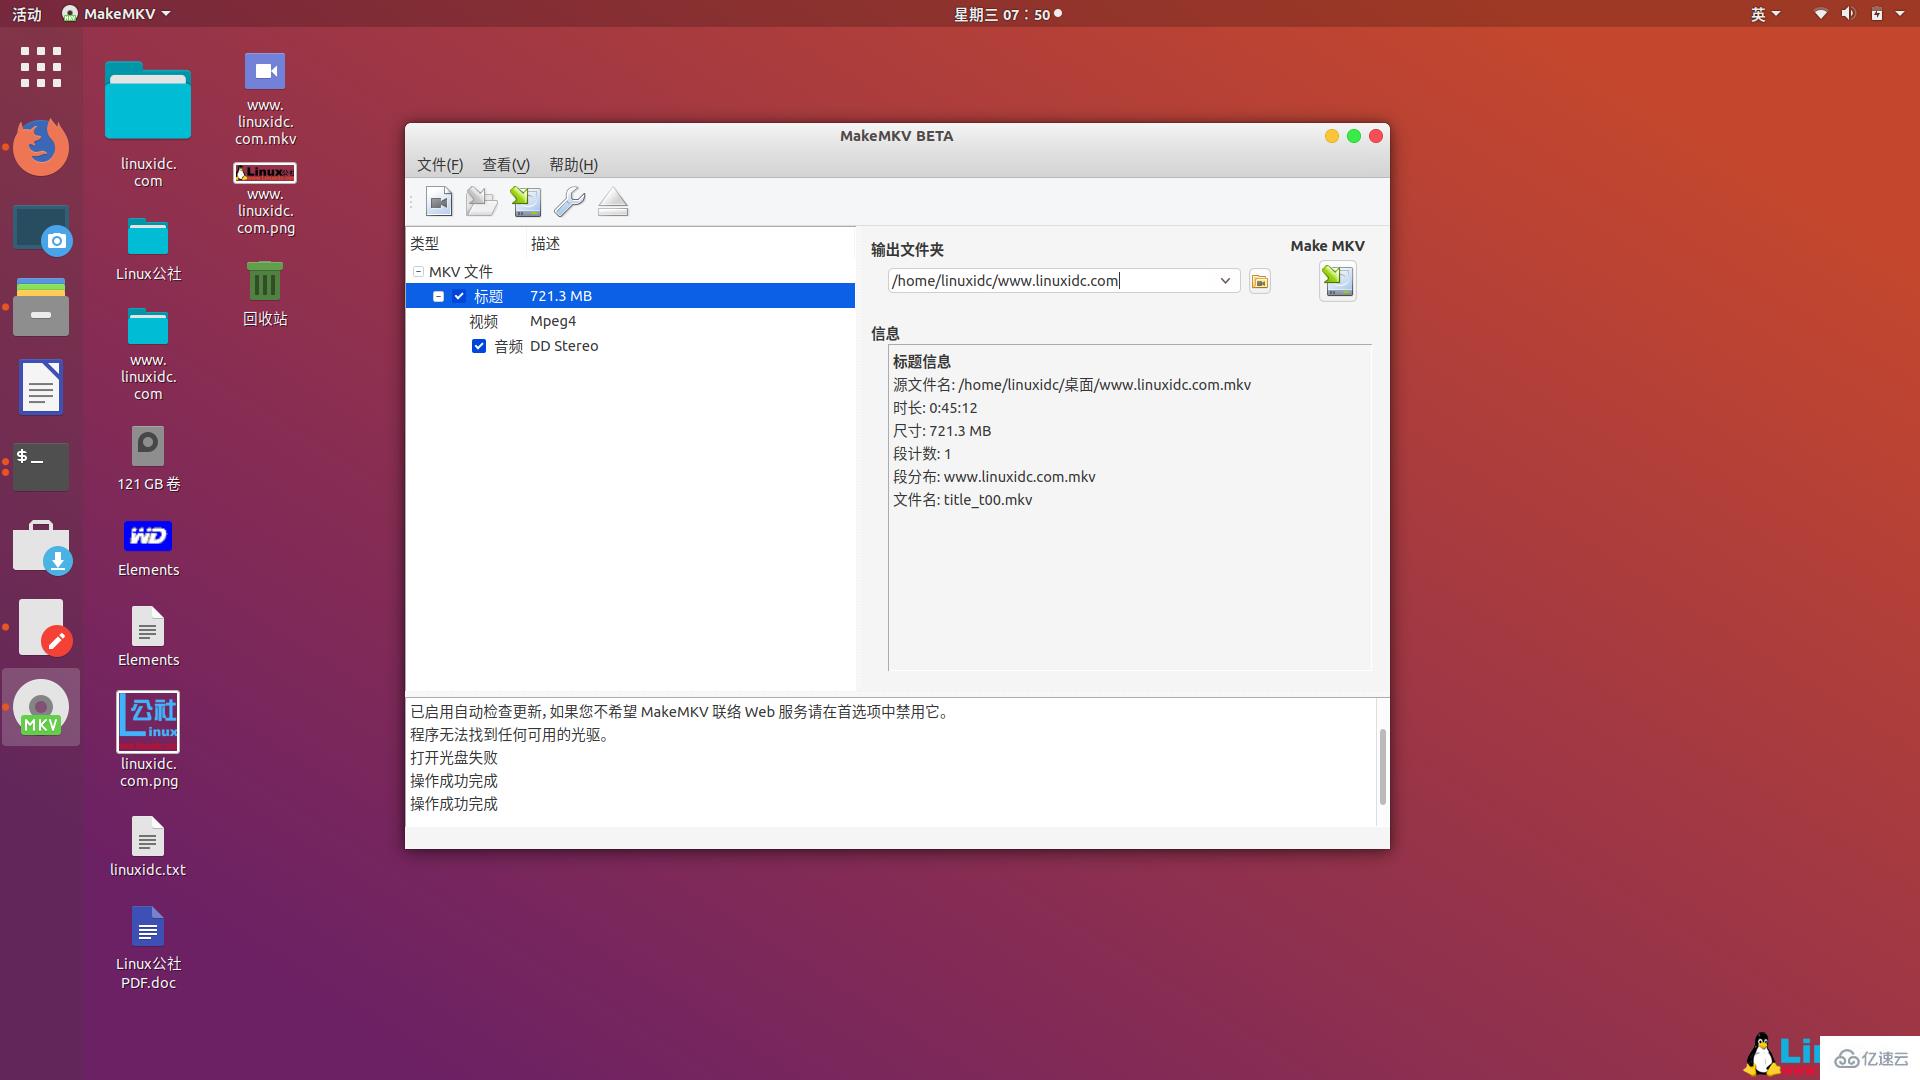
Task: Select the www.linuxidc.com.mkv desktop file
Action: click(x=265, y=99)
